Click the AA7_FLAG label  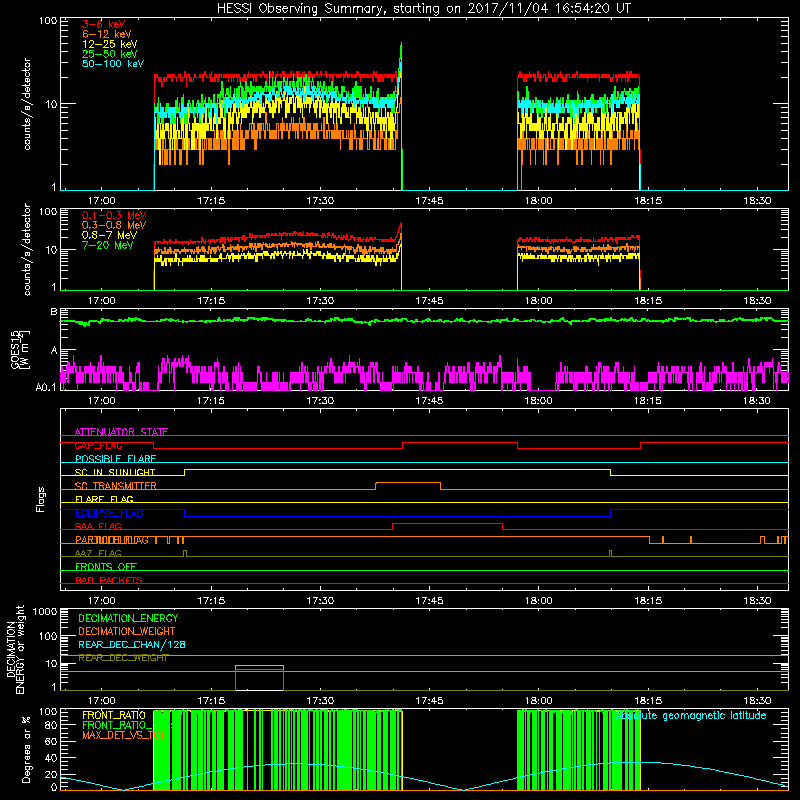pyautogui.click(x=98, y=553)
